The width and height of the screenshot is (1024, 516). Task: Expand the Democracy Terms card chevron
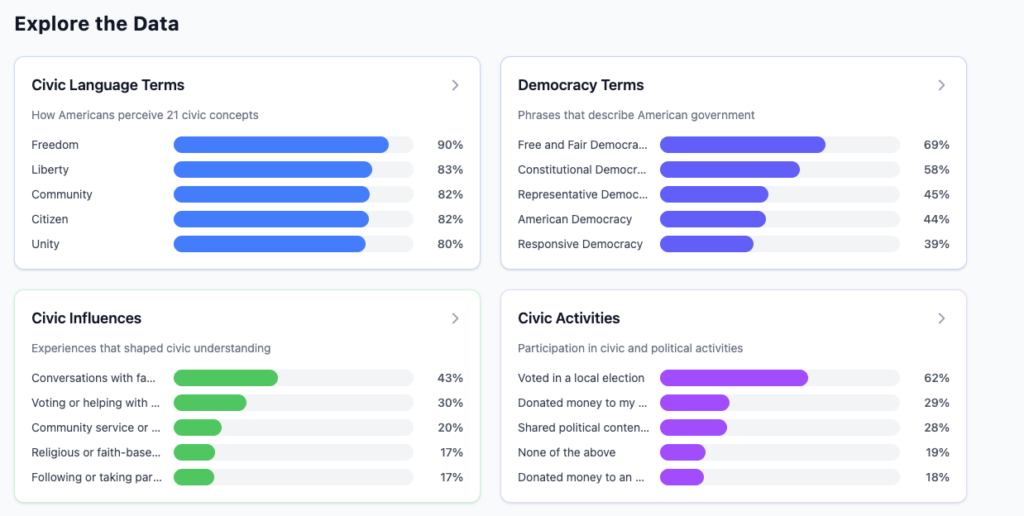tap(941, 85)
